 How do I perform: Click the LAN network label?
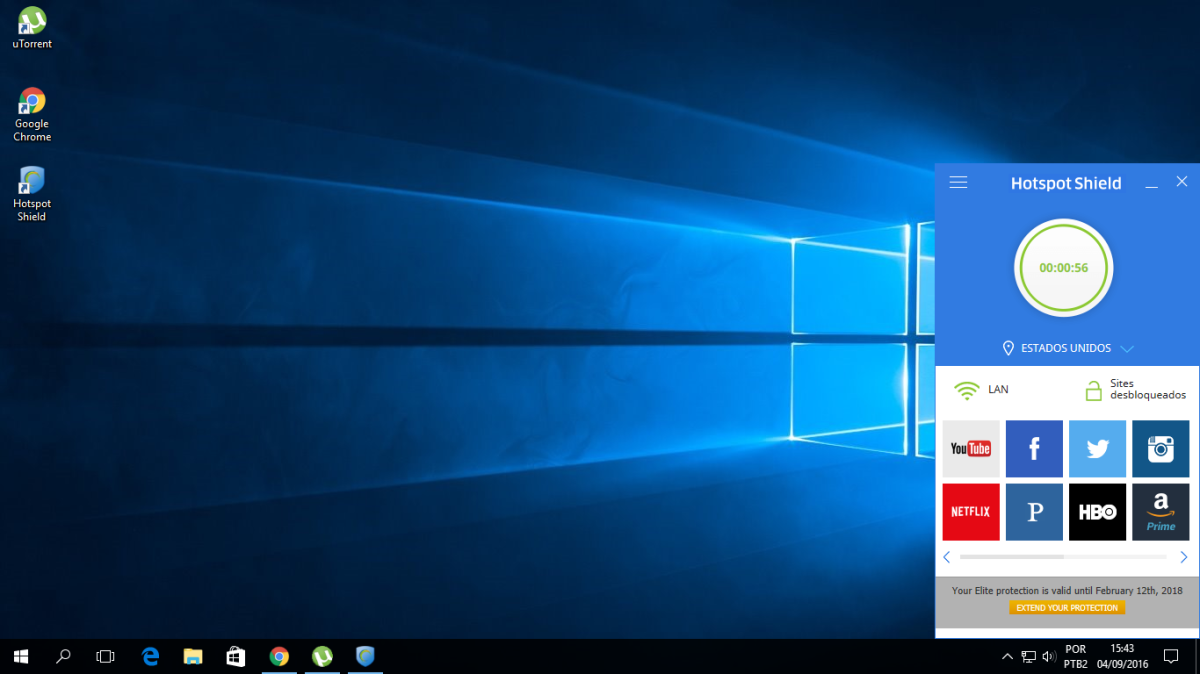tap(998, 390)
